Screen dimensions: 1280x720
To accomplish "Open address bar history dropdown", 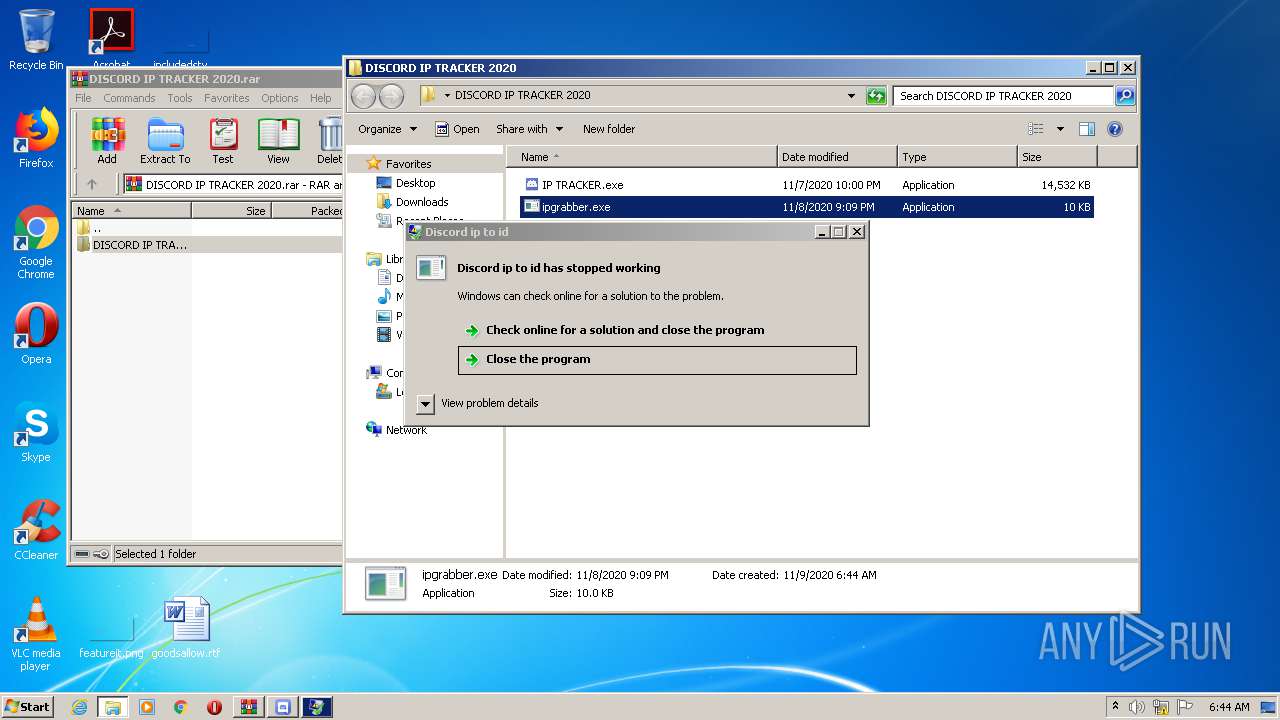I will click(851, 96).
